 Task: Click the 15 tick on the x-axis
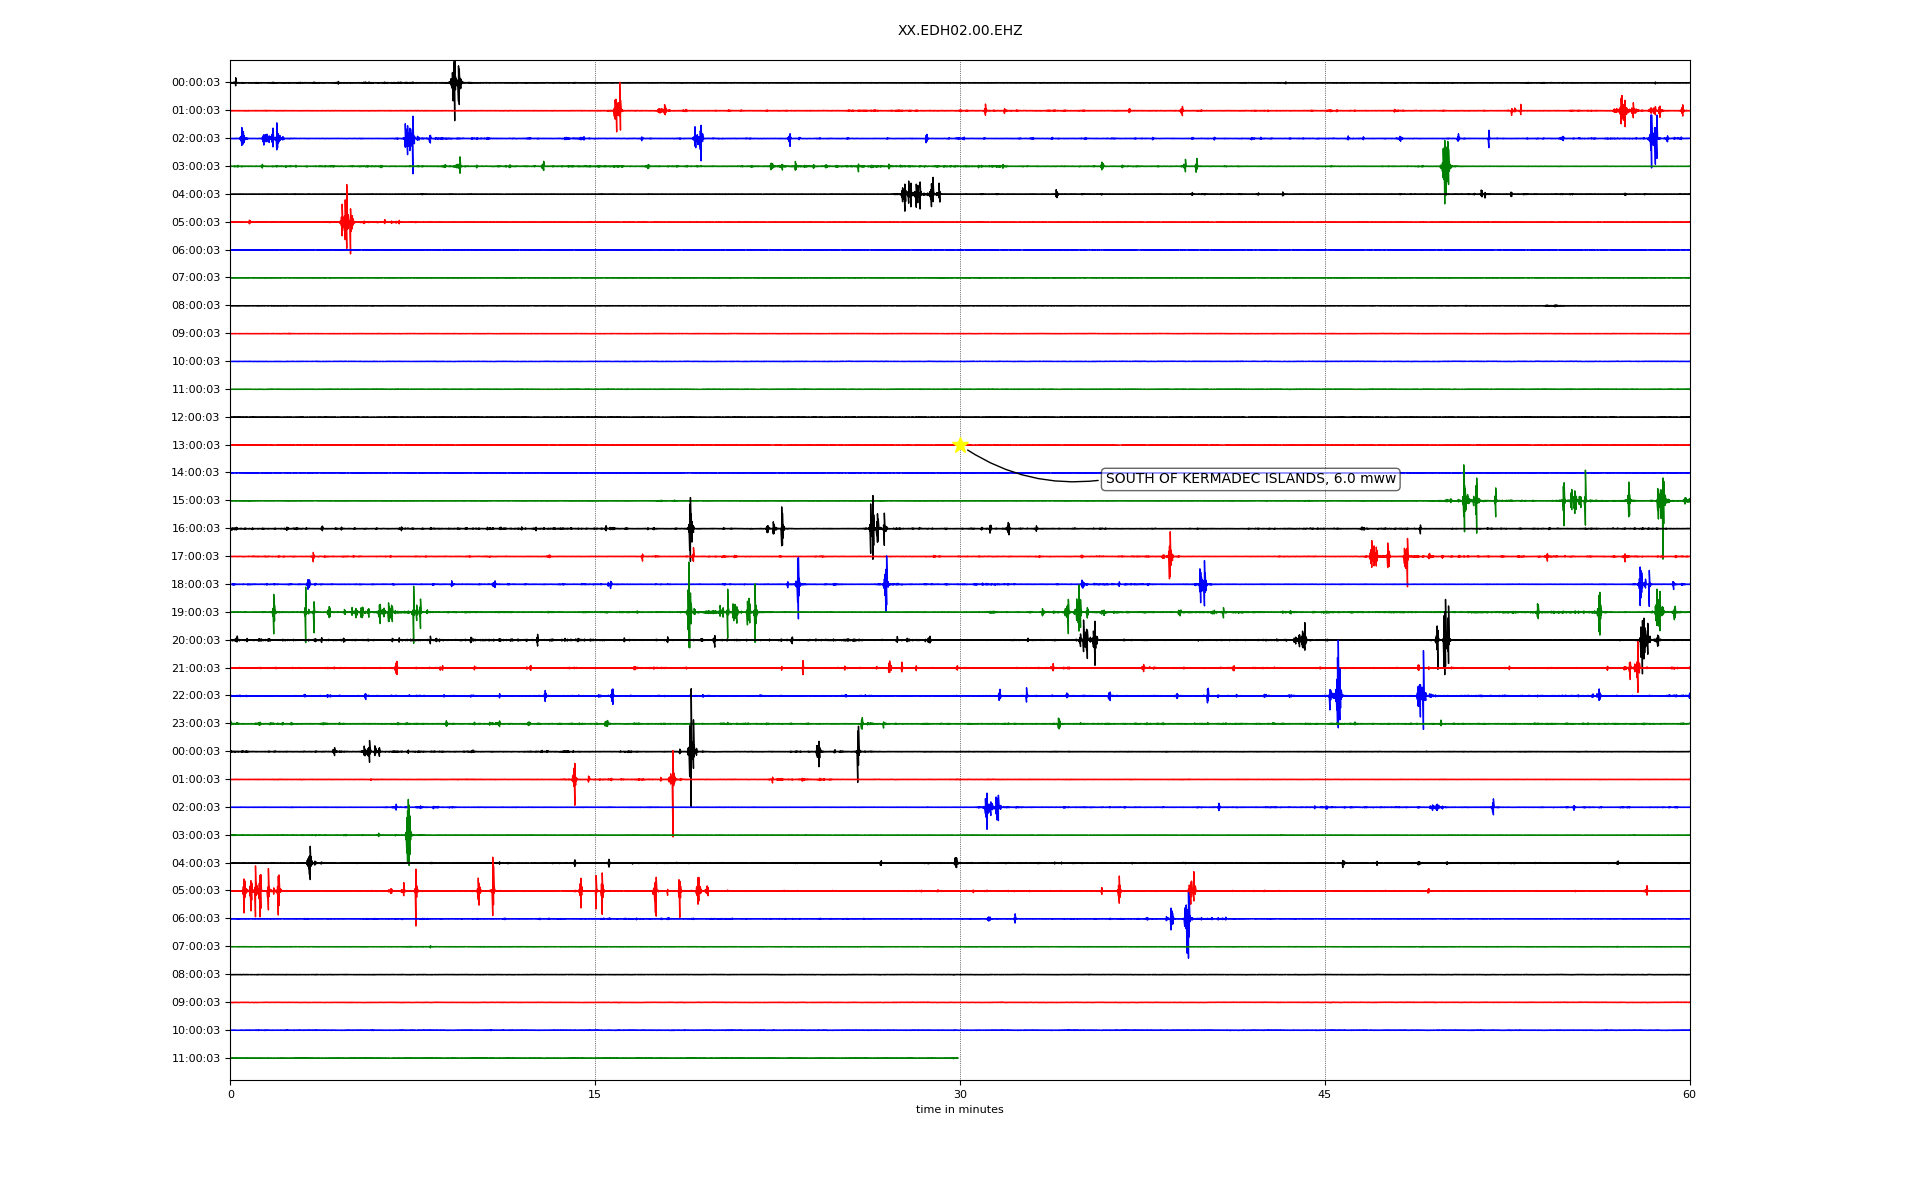pos(595,1094)
